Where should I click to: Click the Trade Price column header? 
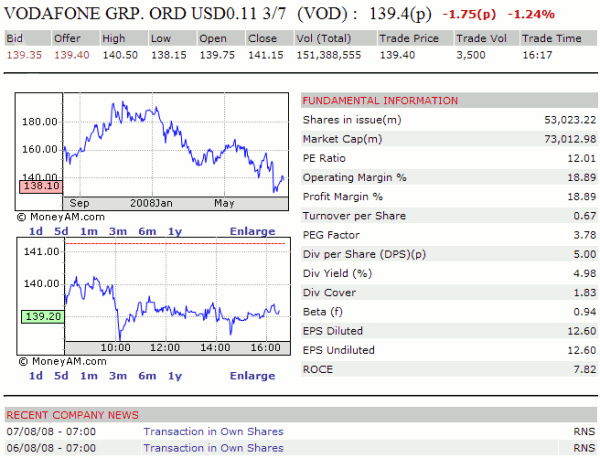pyautogui.click(x=416, y=38)
